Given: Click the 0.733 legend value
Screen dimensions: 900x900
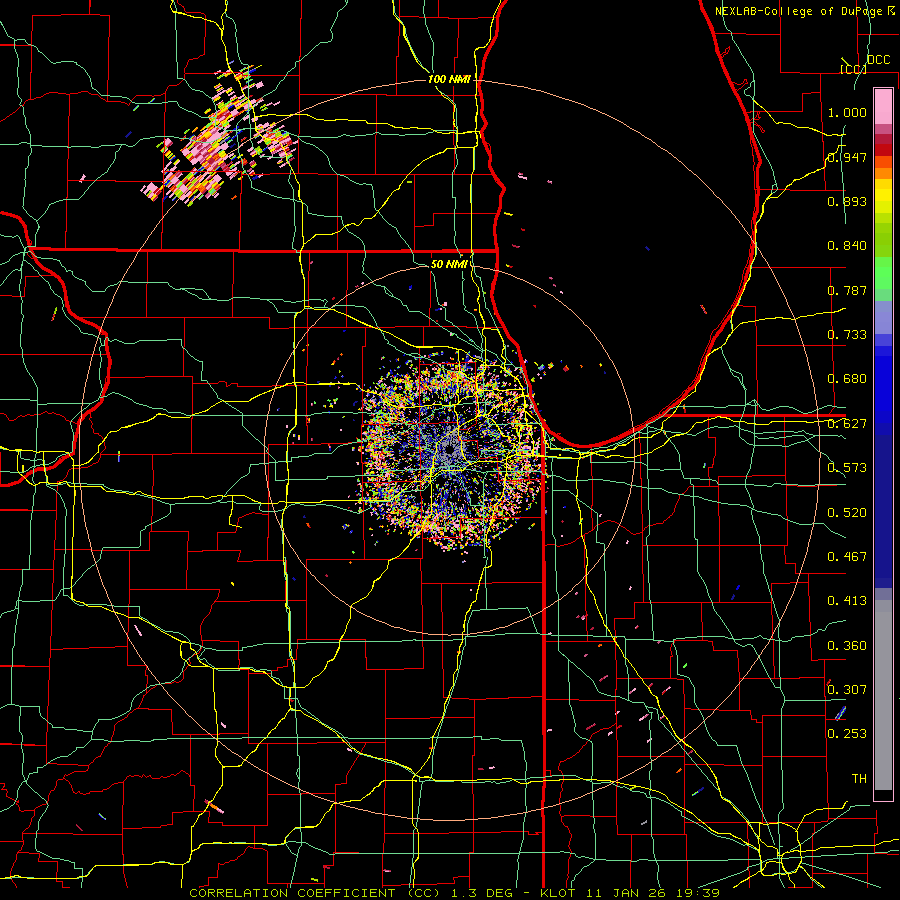Looking at the screenshot, I should tap(847, 335).
